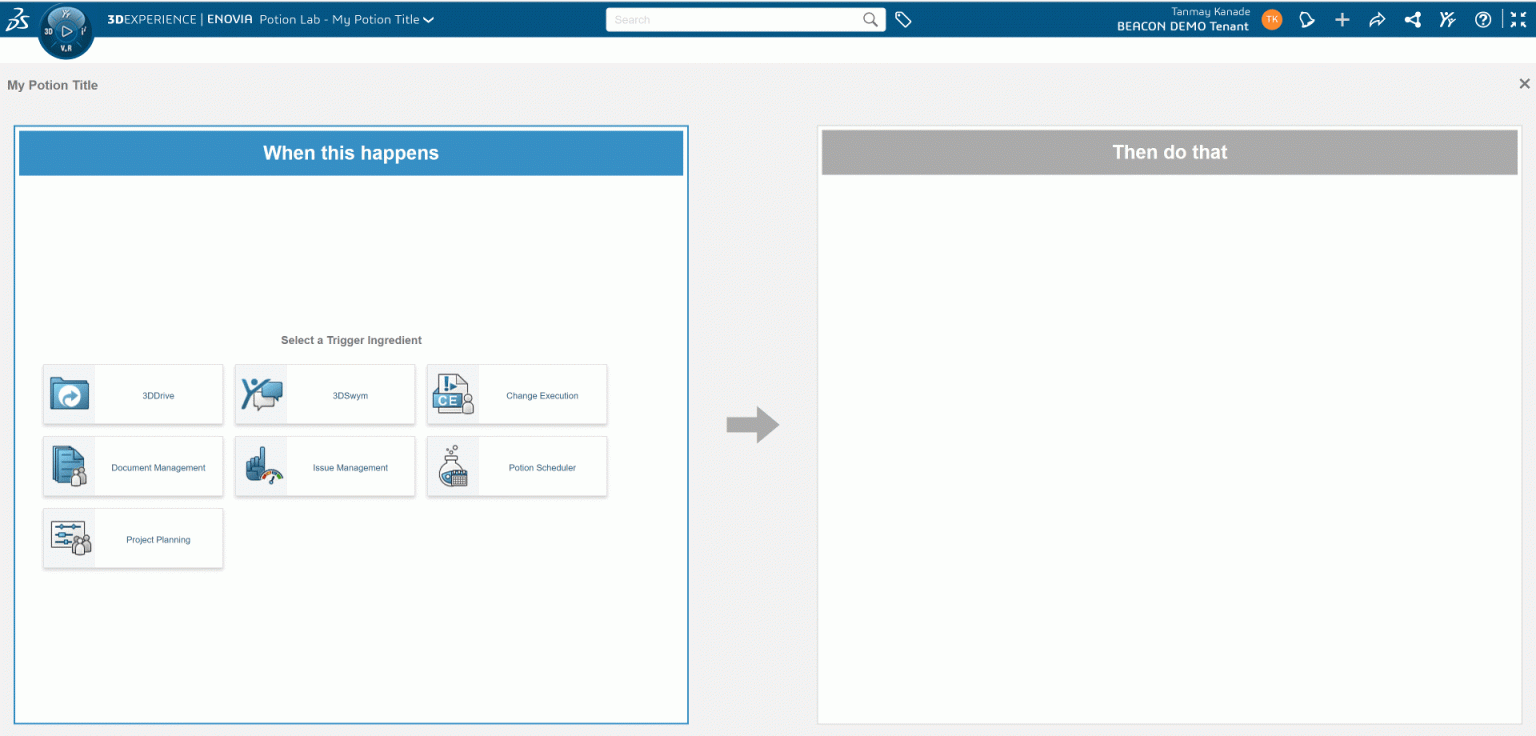Select the Change Execution trigger ingredient
Image resolution: width=1536 pixels, height=736 pixels.
(x=517, y=395)
